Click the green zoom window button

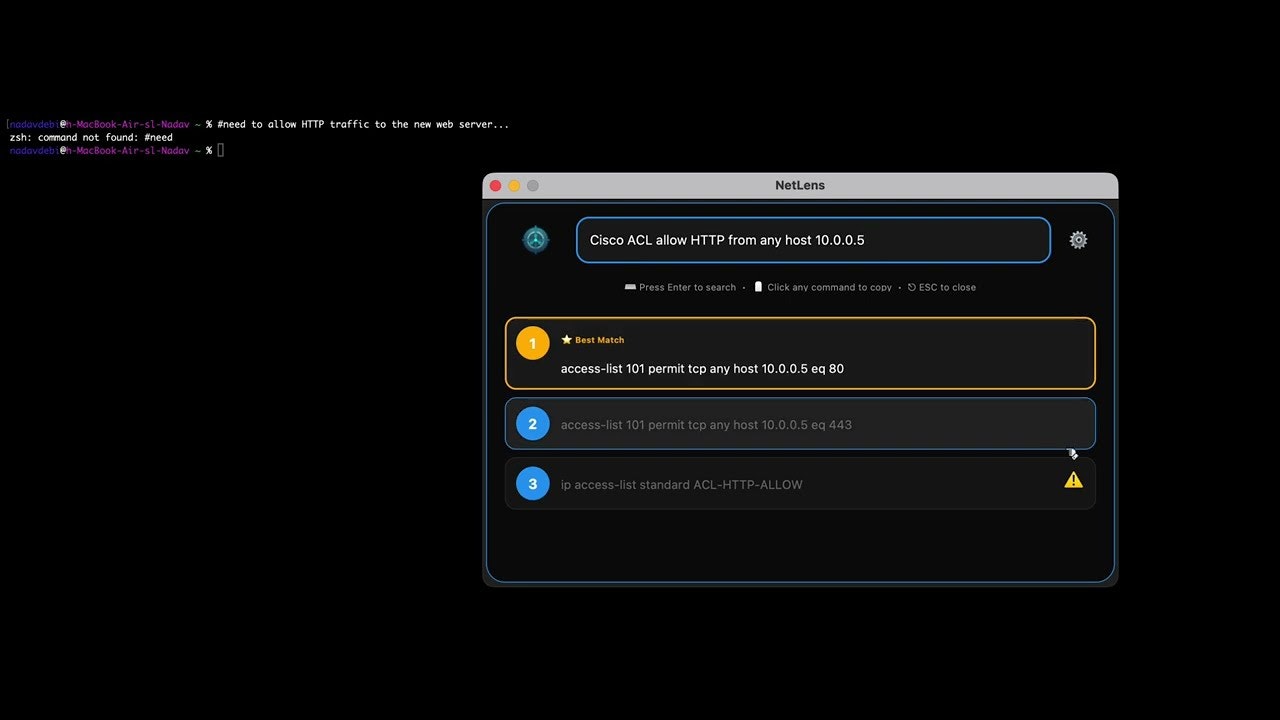coord(532,185)
